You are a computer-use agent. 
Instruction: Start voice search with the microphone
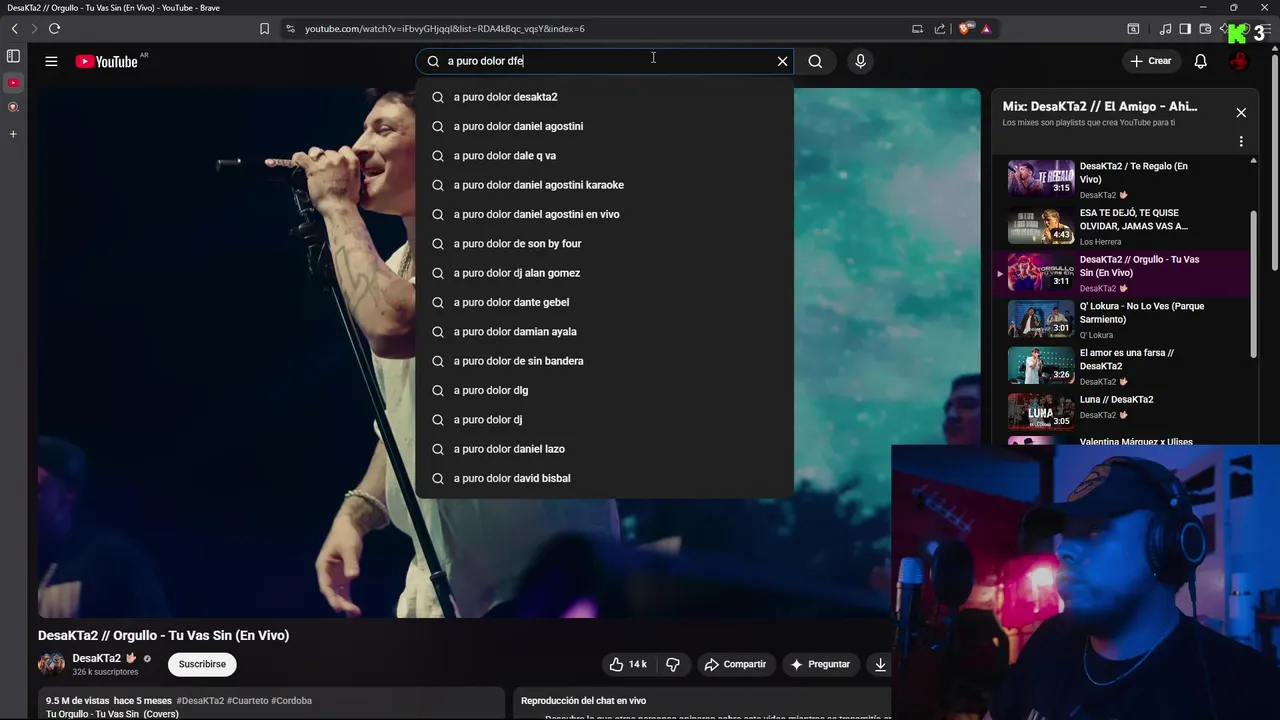(860, 61)
